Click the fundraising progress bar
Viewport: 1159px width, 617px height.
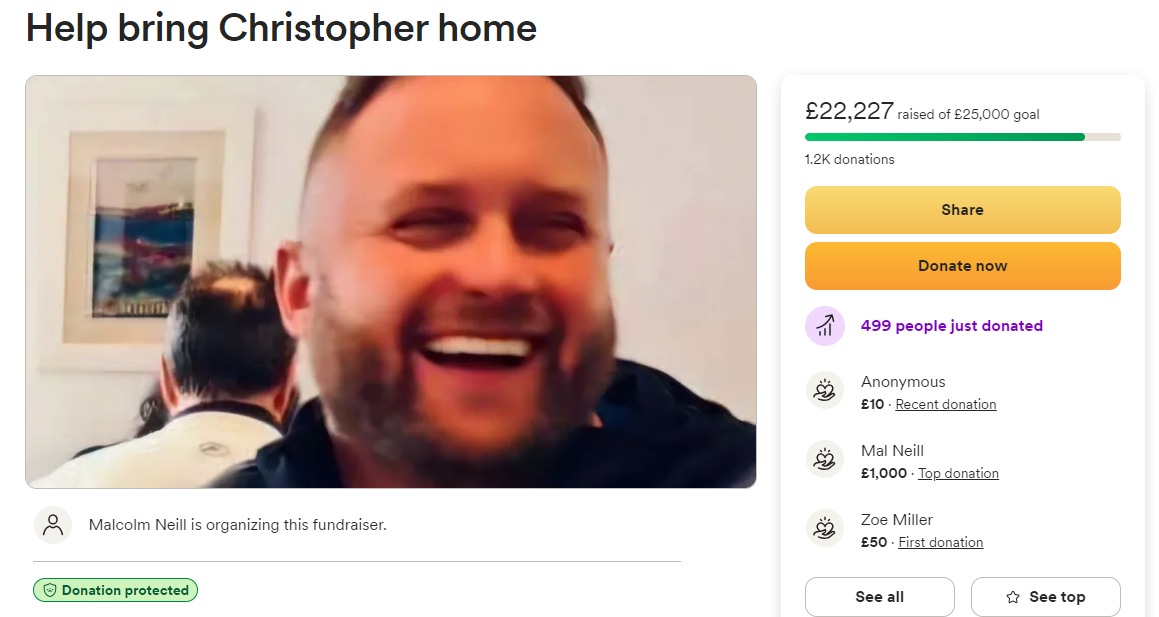coord(962,137)
